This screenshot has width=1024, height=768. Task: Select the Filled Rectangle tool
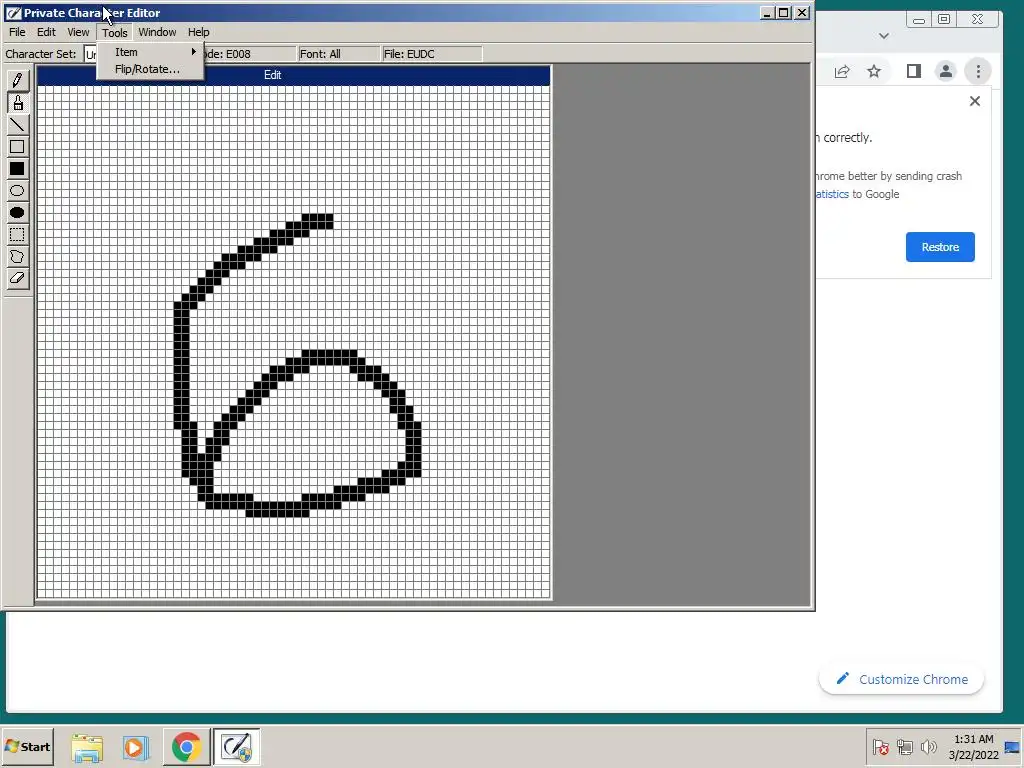(18, 169)
